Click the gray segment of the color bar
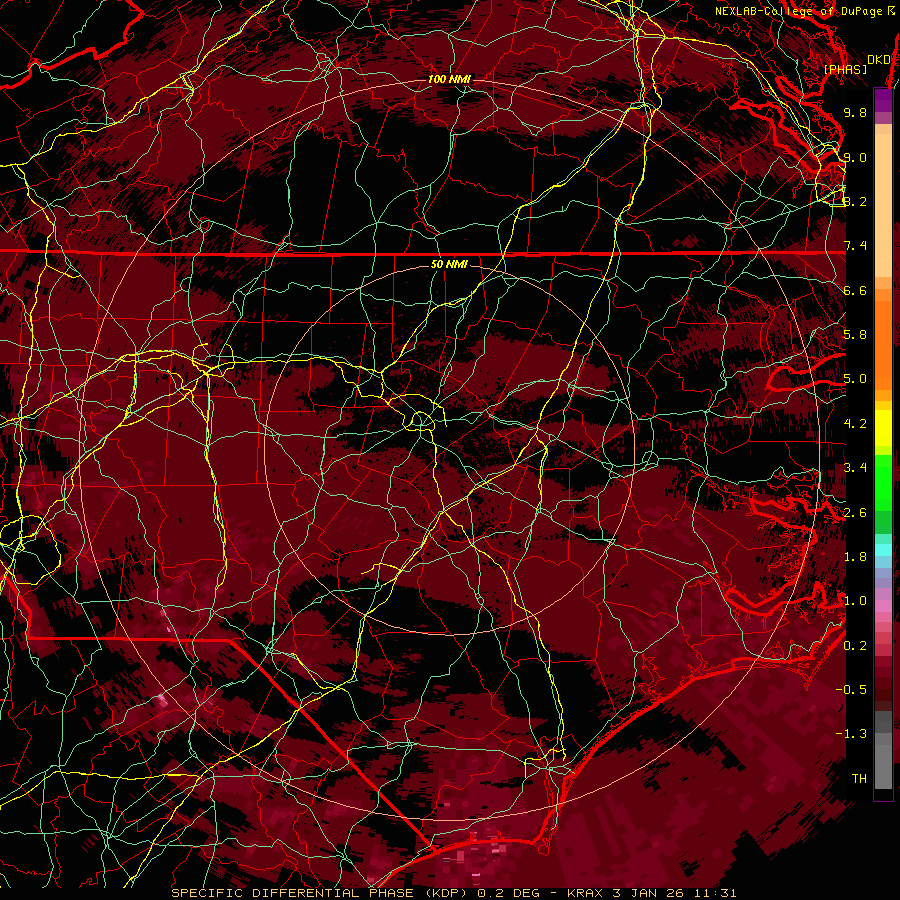This screenshot has width=900, height=900. coord(883,749)
